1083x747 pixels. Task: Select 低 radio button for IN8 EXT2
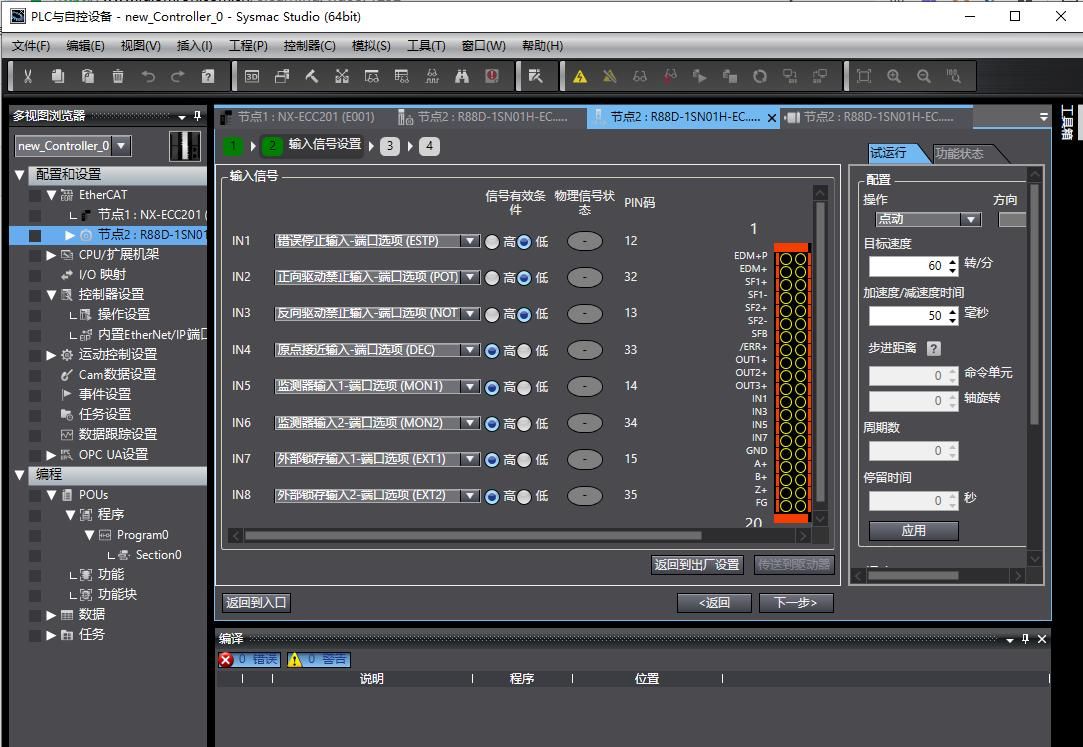[x=524, y=496]
